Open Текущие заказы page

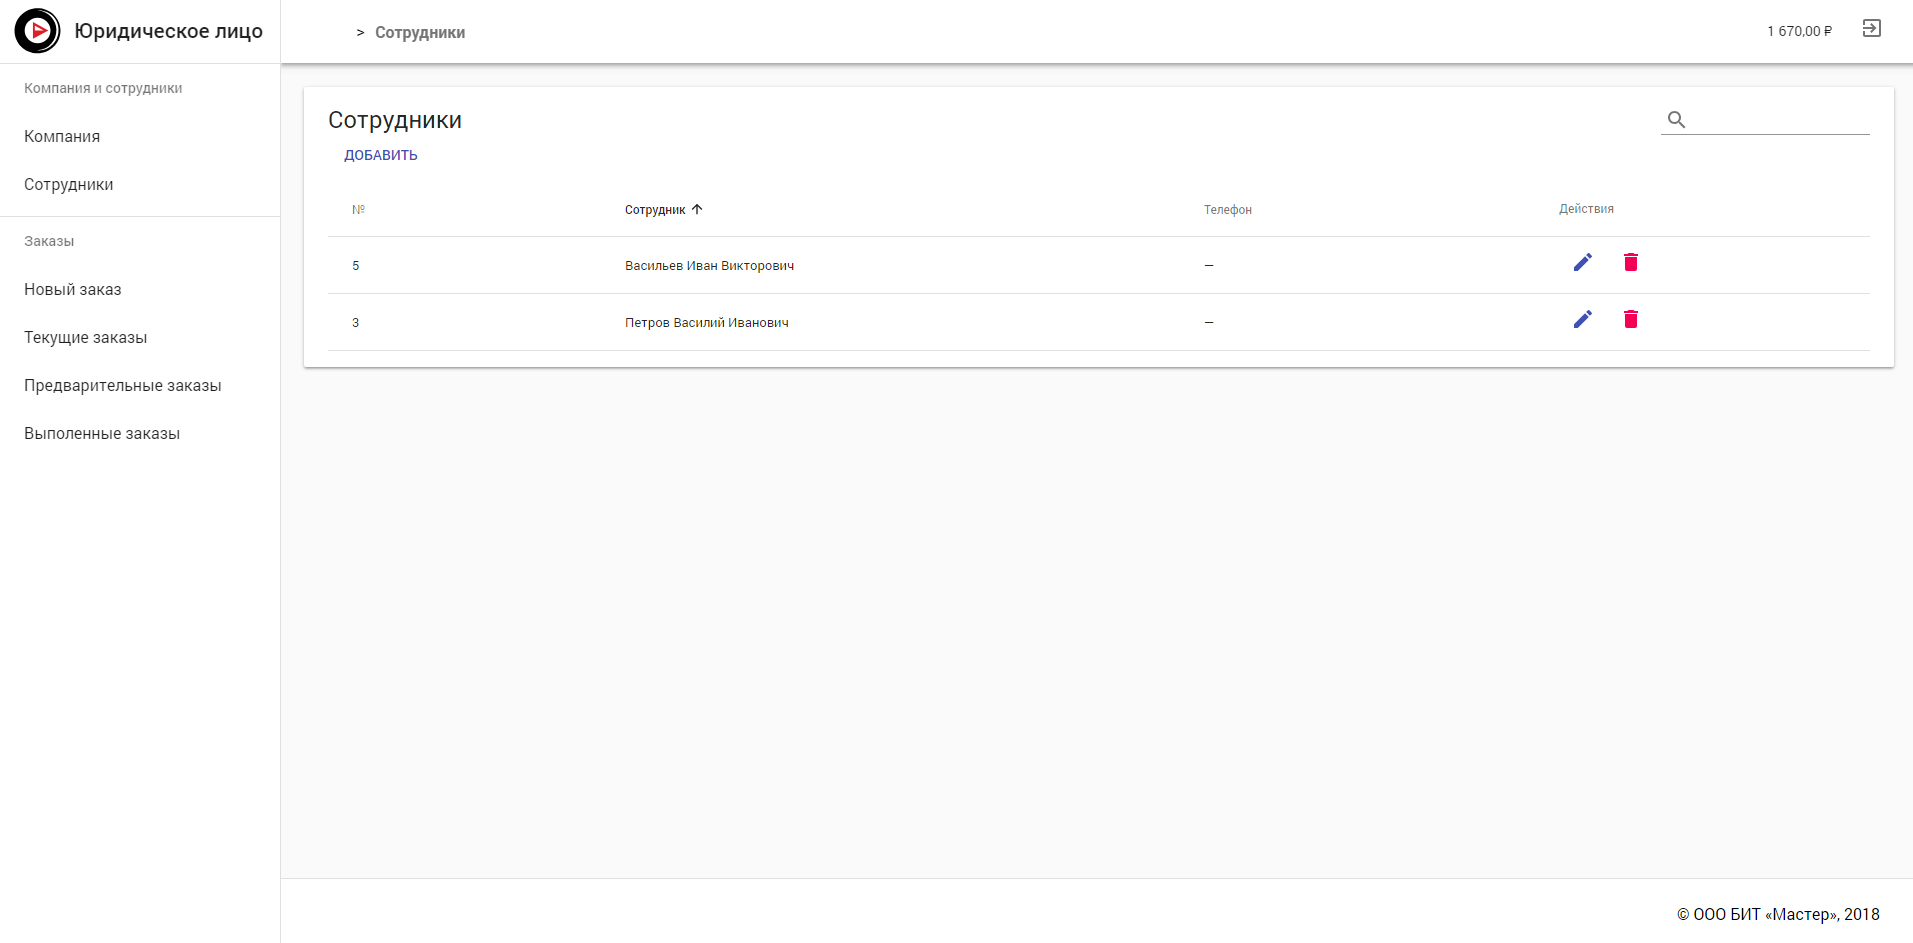click(86, 338)
